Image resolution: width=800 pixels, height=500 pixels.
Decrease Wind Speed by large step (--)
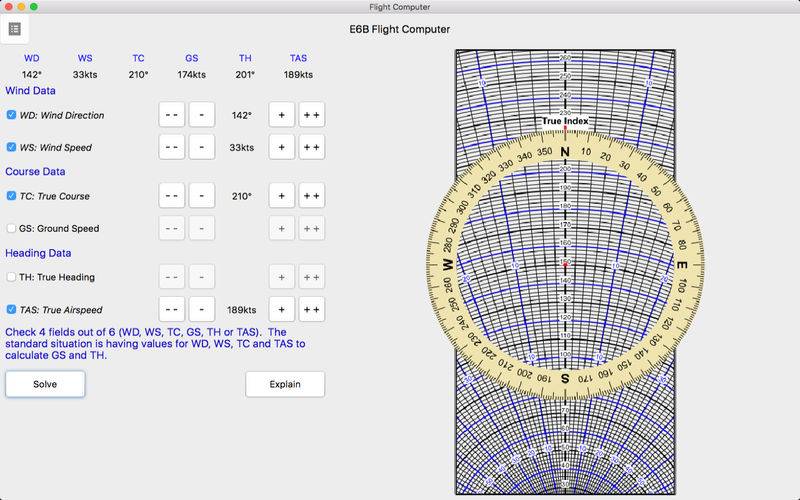171,147
